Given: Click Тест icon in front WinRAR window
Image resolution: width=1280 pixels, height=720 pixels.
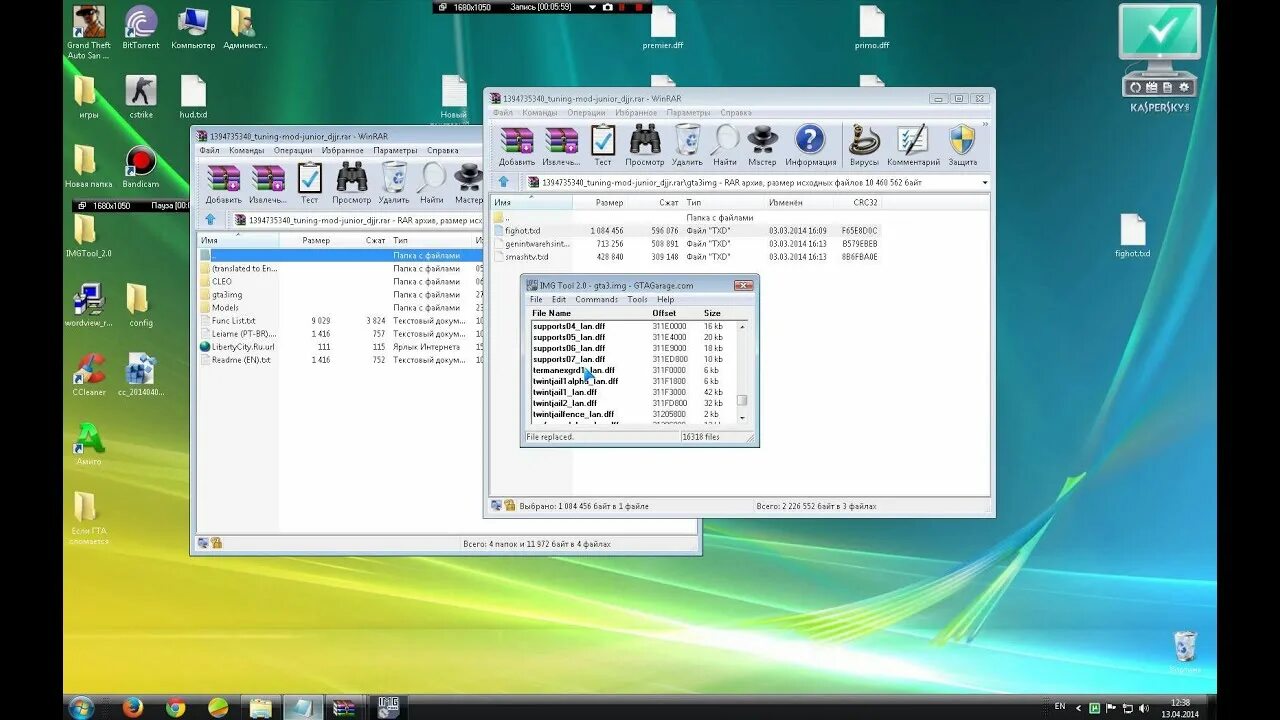Looking at the screenshot, I should click(603, 146).
